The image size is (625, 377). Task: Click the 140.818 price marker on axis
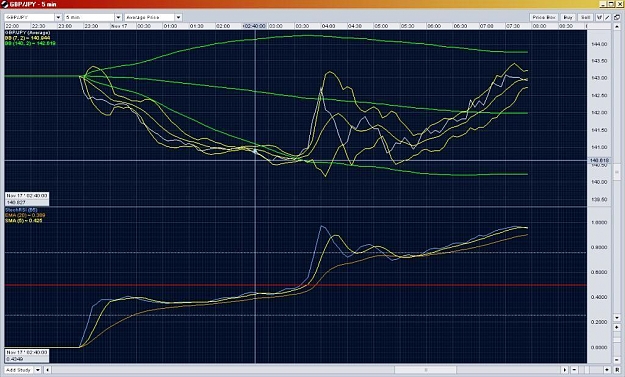[599, 161]
